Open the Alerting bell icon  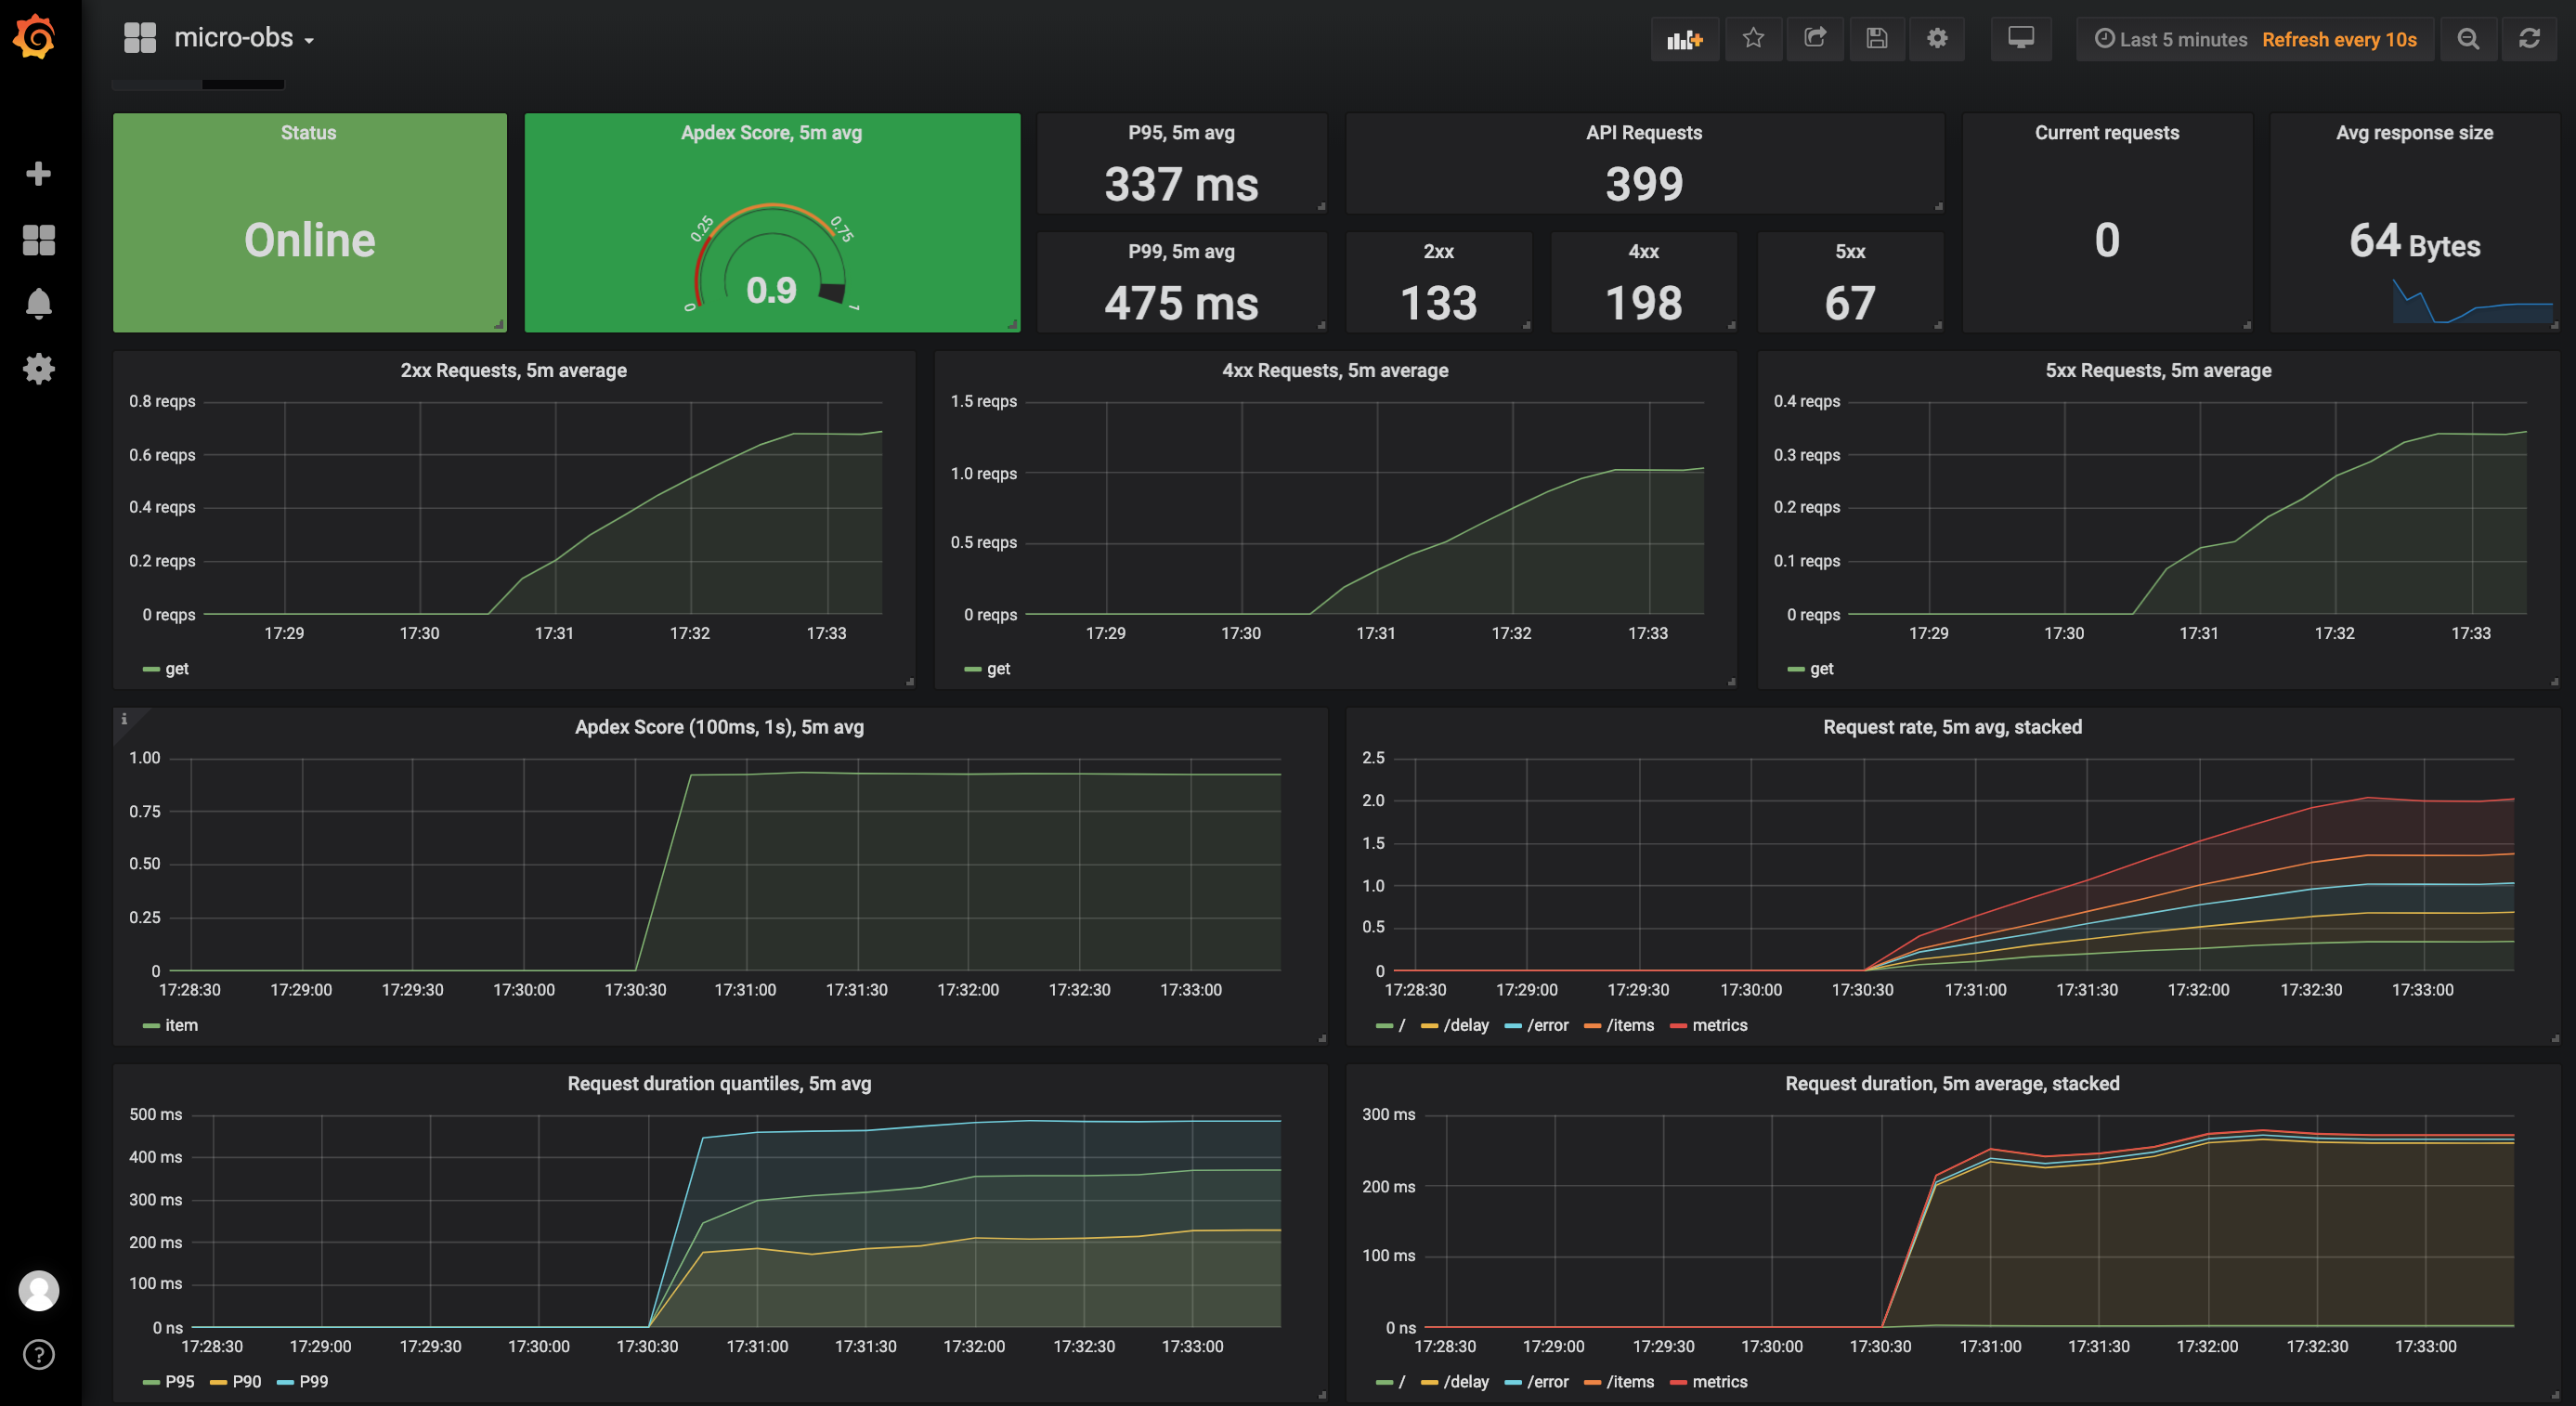[x=38, y=303]
